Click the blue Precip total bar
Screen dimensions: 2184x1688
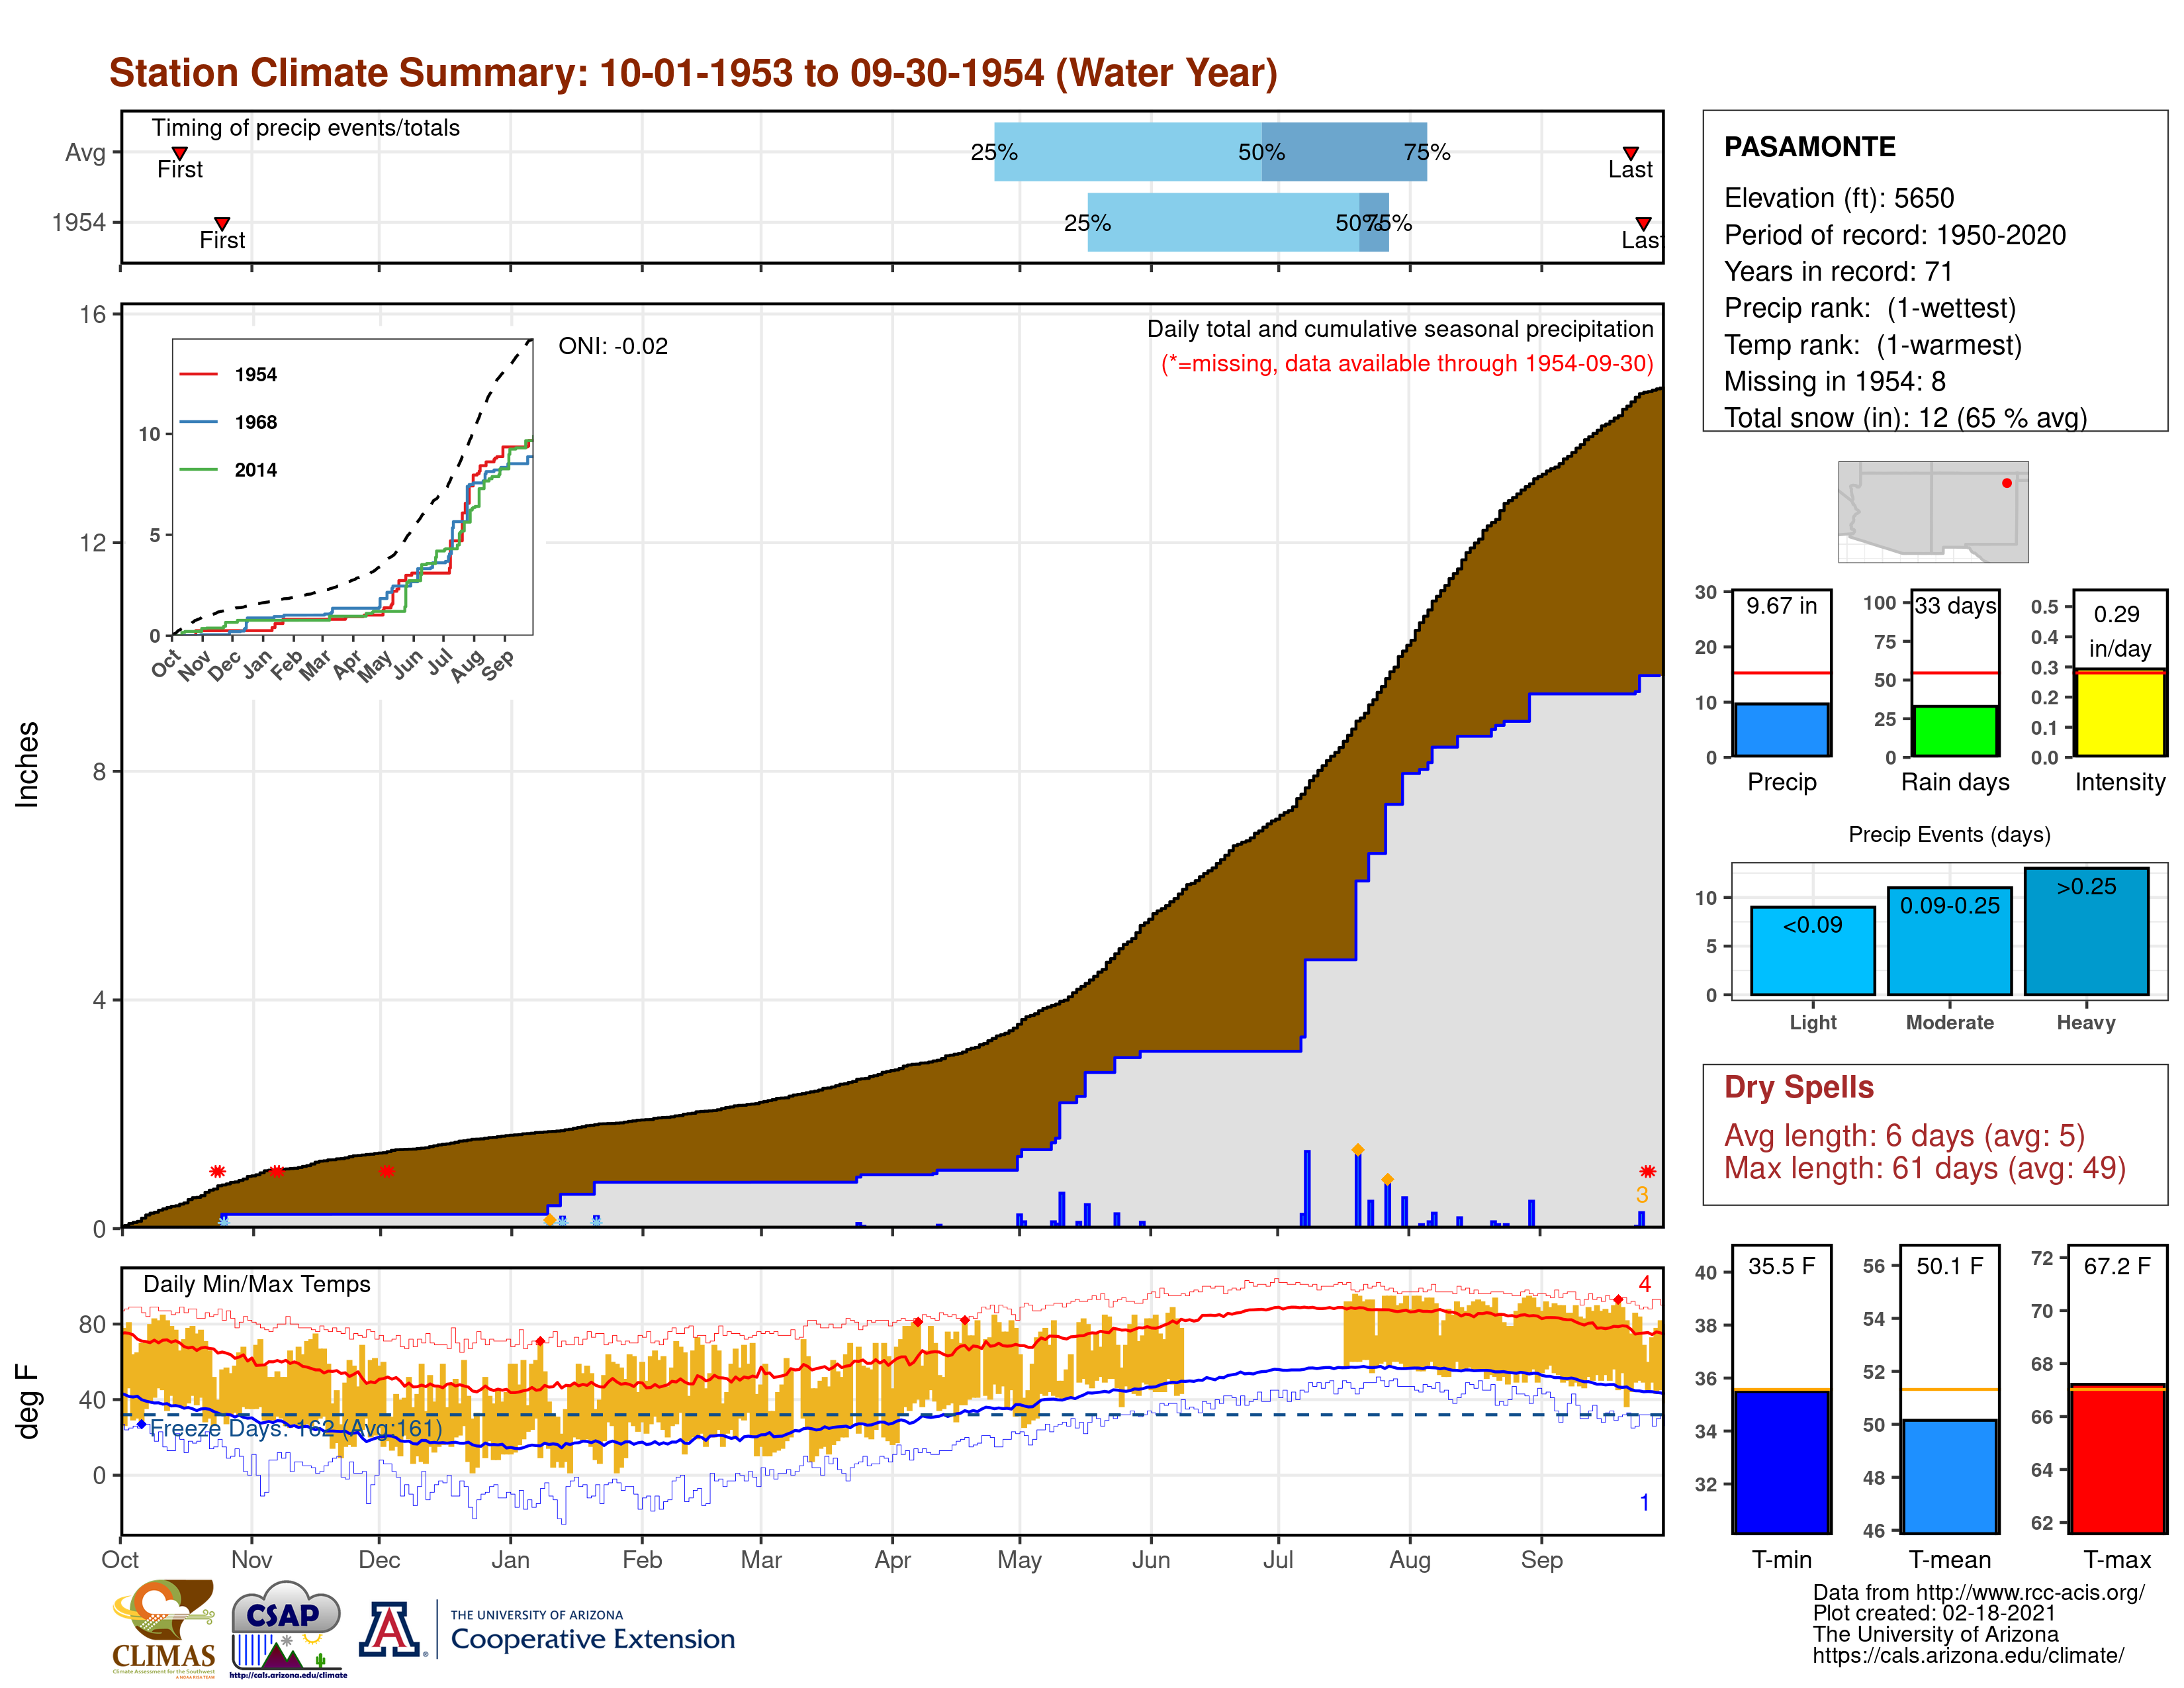(1781, 729)
